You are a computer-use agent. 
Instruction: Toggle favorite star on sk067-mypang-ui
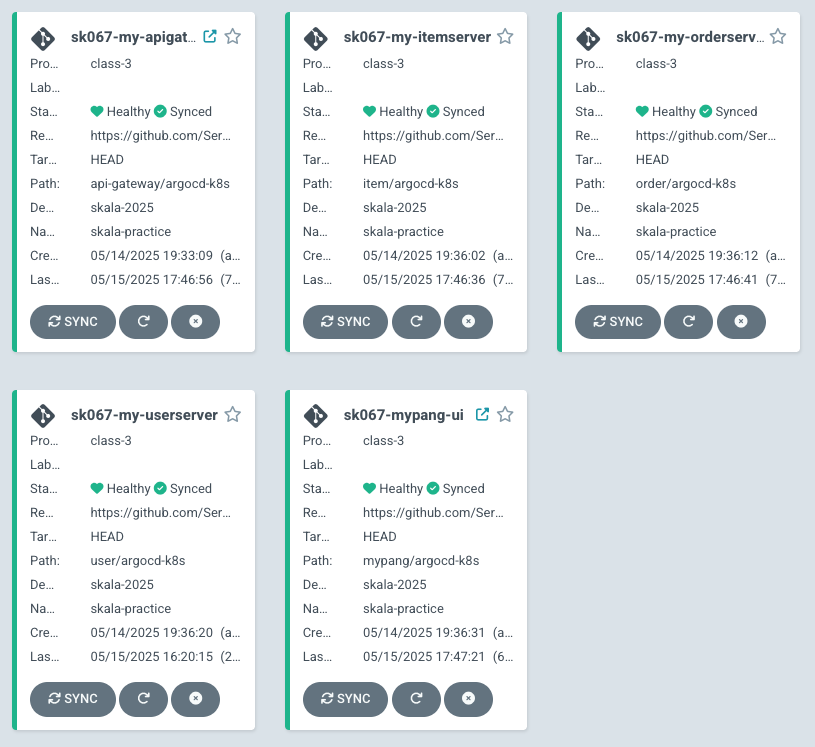point(505,414)
